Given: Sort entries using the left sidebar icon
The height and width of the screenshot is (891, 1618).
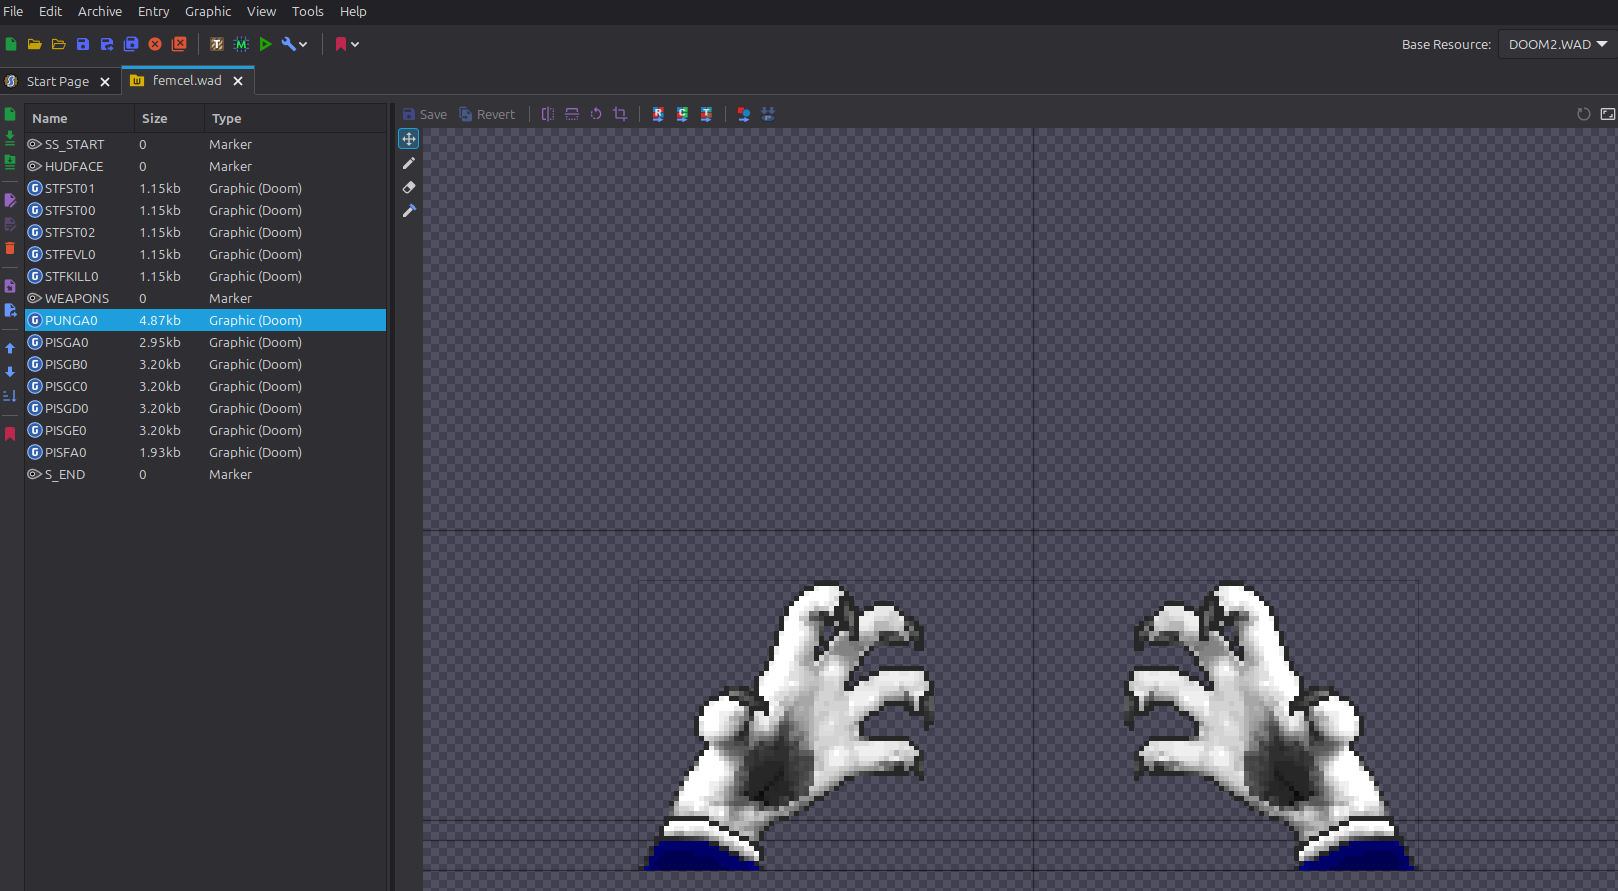Looking at the screenshot, I should click(x=10, y=396).
